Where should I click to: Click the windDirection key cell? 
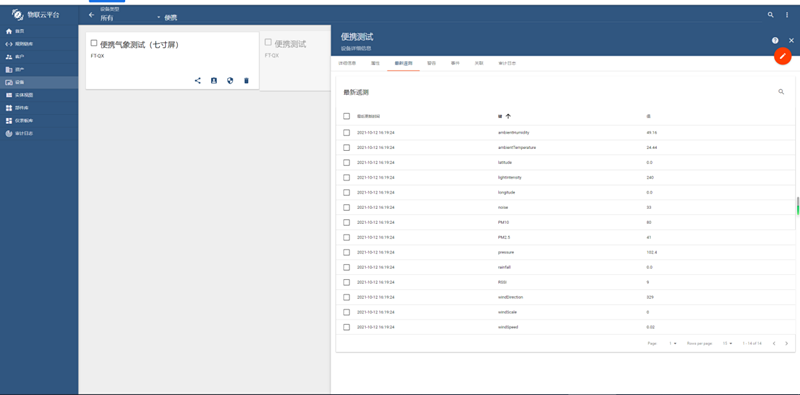pos(510,297)
